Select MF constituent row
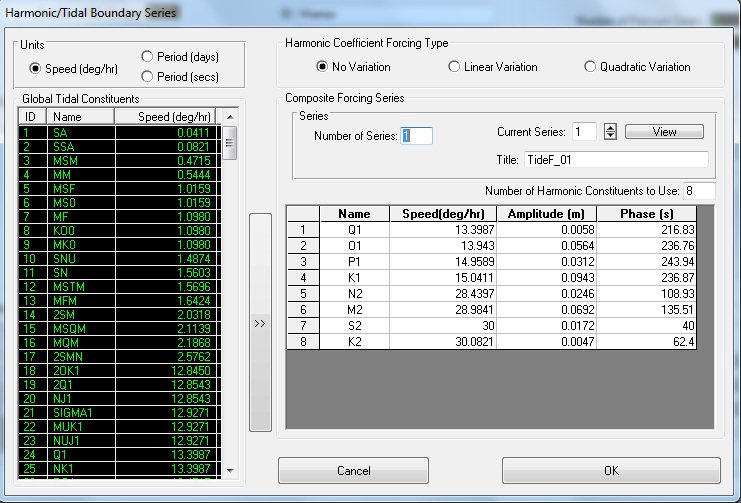The width and height of the screenshot is (741, 503). 119,217
